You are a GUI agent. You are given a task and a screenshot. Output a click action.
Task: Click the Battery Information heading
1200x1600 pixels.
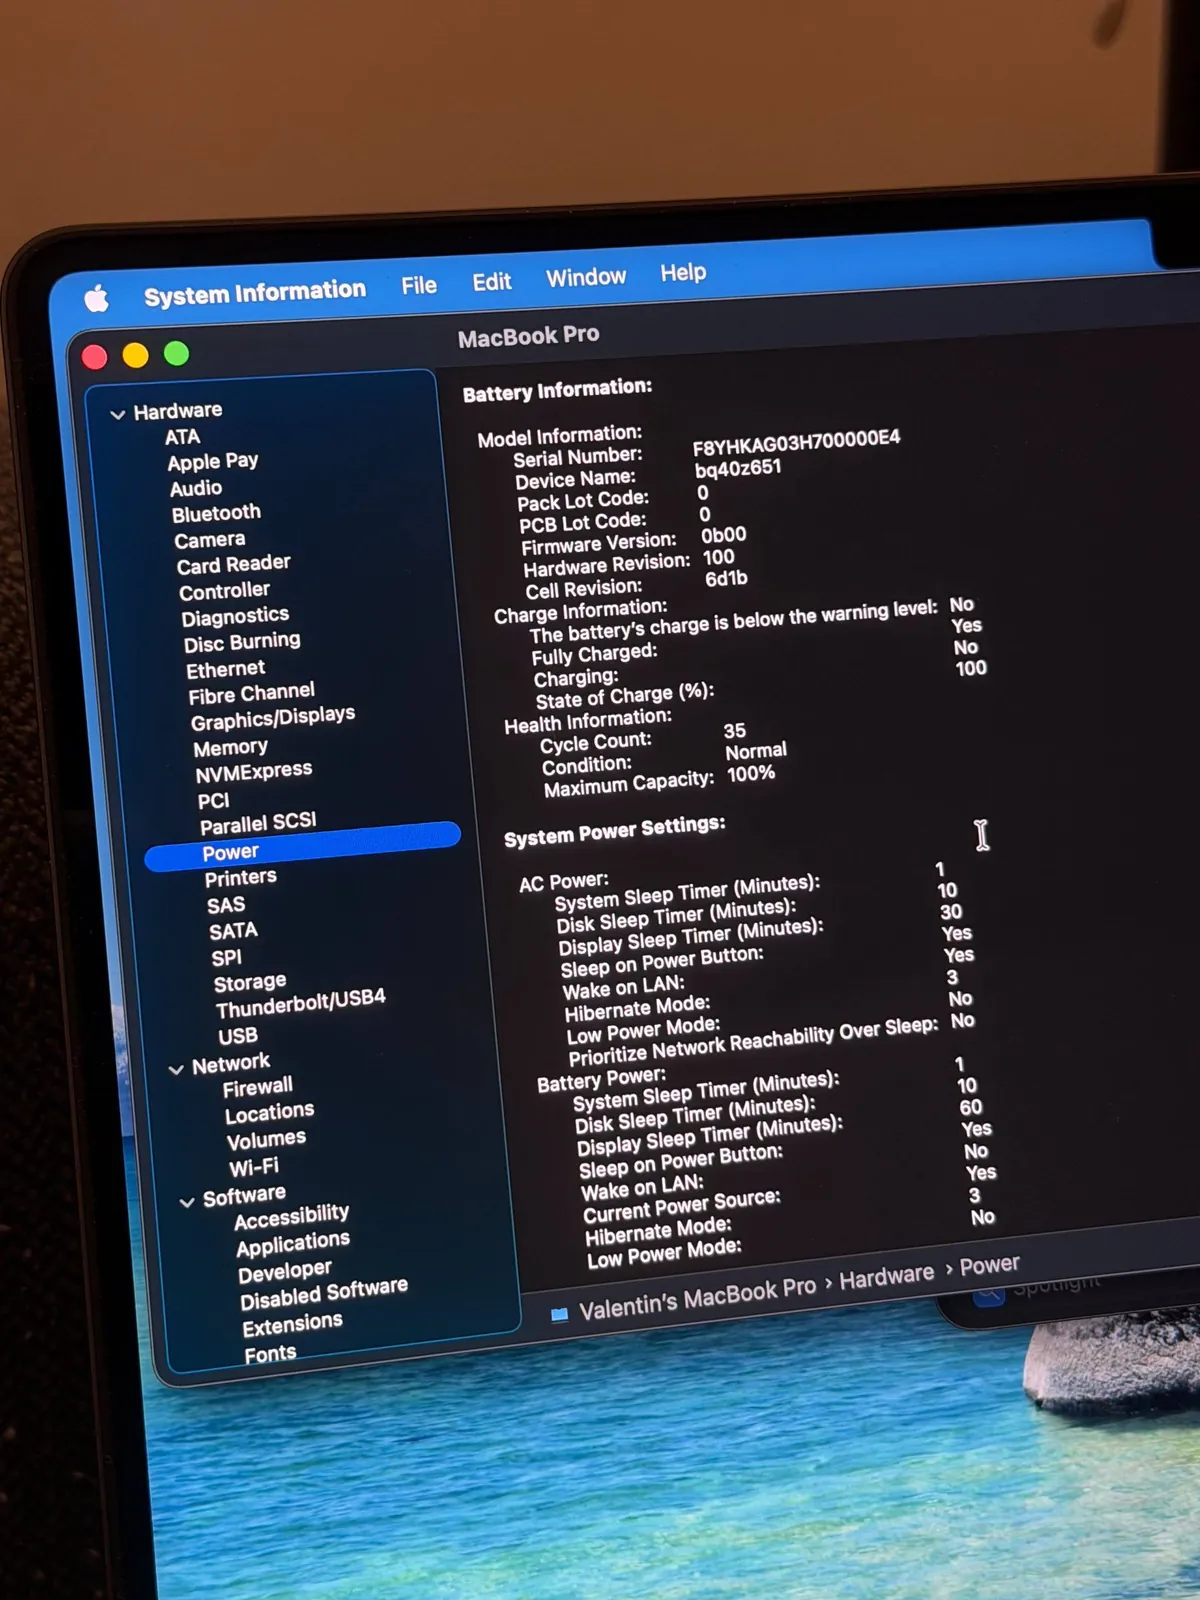pos(557,390)
